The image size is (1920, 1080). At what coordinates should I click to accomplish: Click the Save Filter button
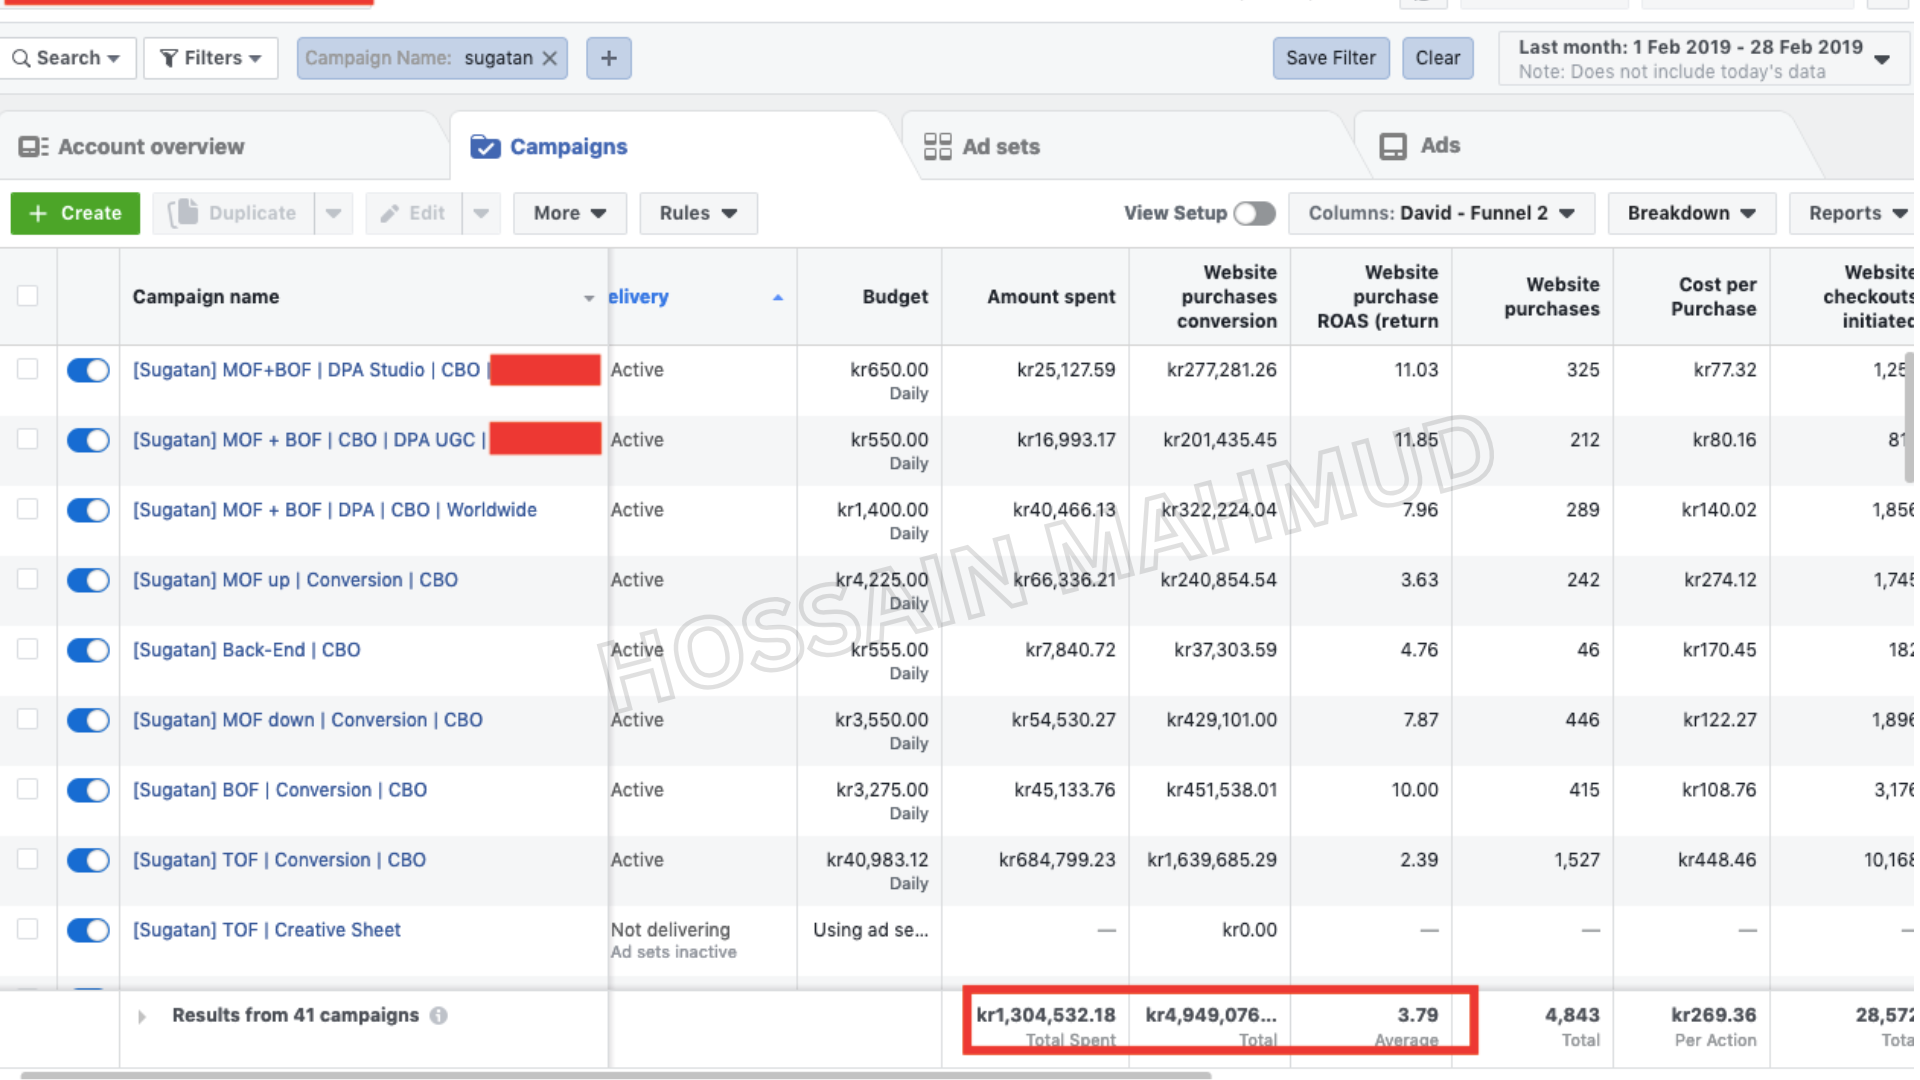click(x=1331, y=58)
